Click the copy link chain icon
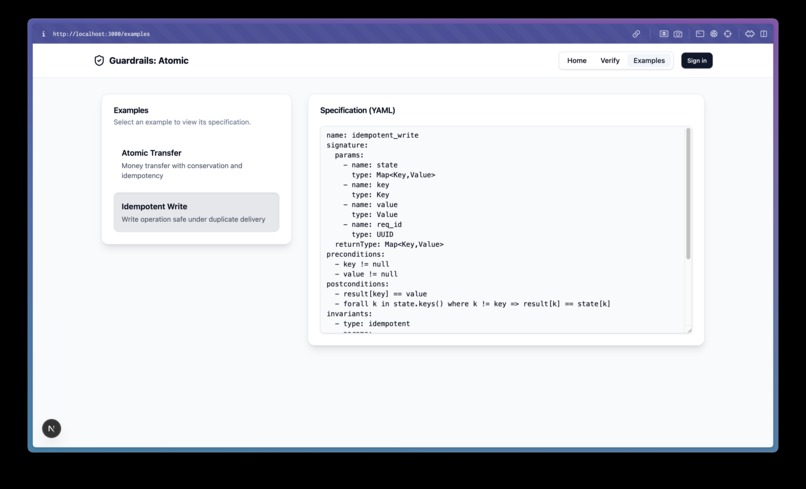The height and width of the screenshot is (489, 806). pos(636,34)
